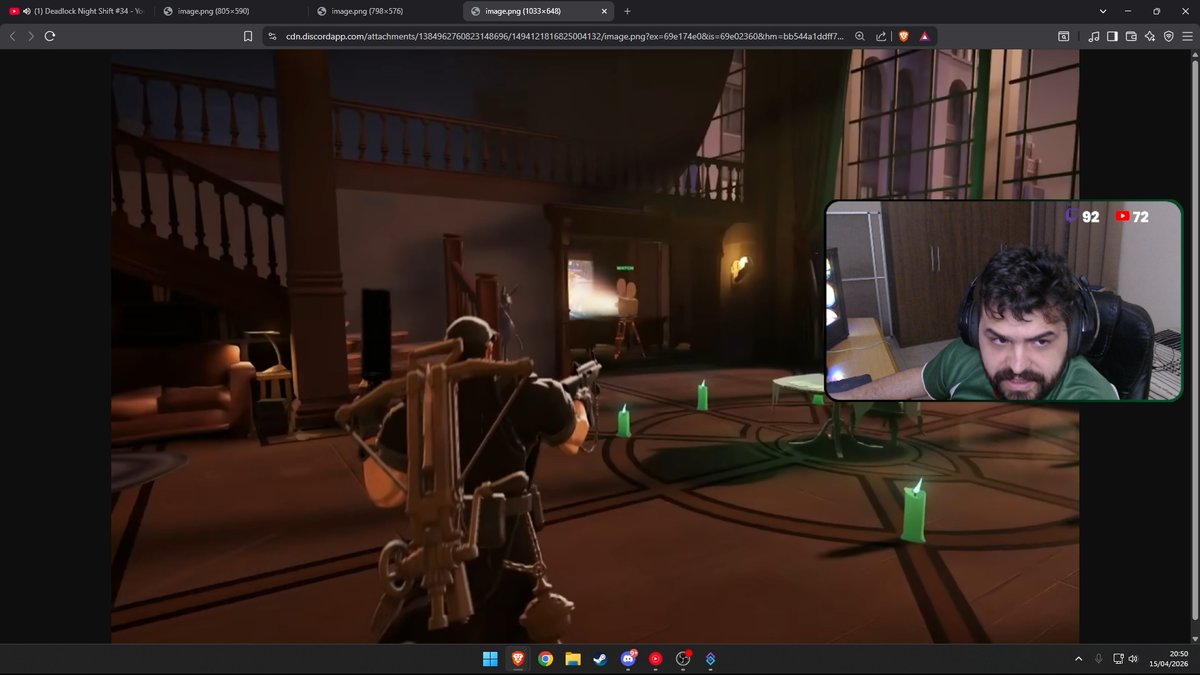
Task: Open Brave Shields lion icon
Action: (903, 36)
